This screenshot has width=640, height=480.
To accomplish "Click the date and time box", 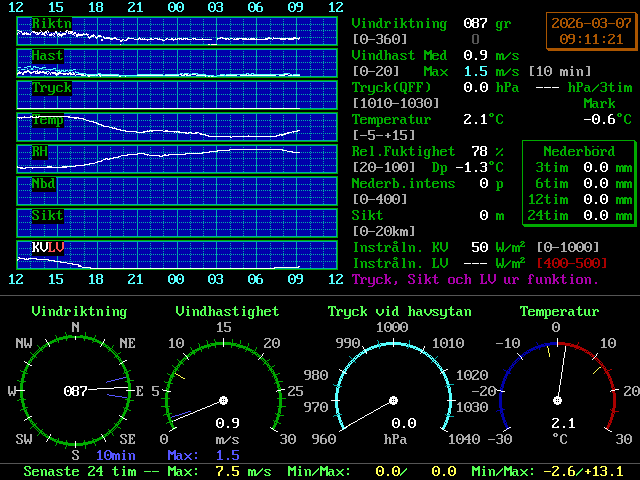I will [x=591, y=31].
